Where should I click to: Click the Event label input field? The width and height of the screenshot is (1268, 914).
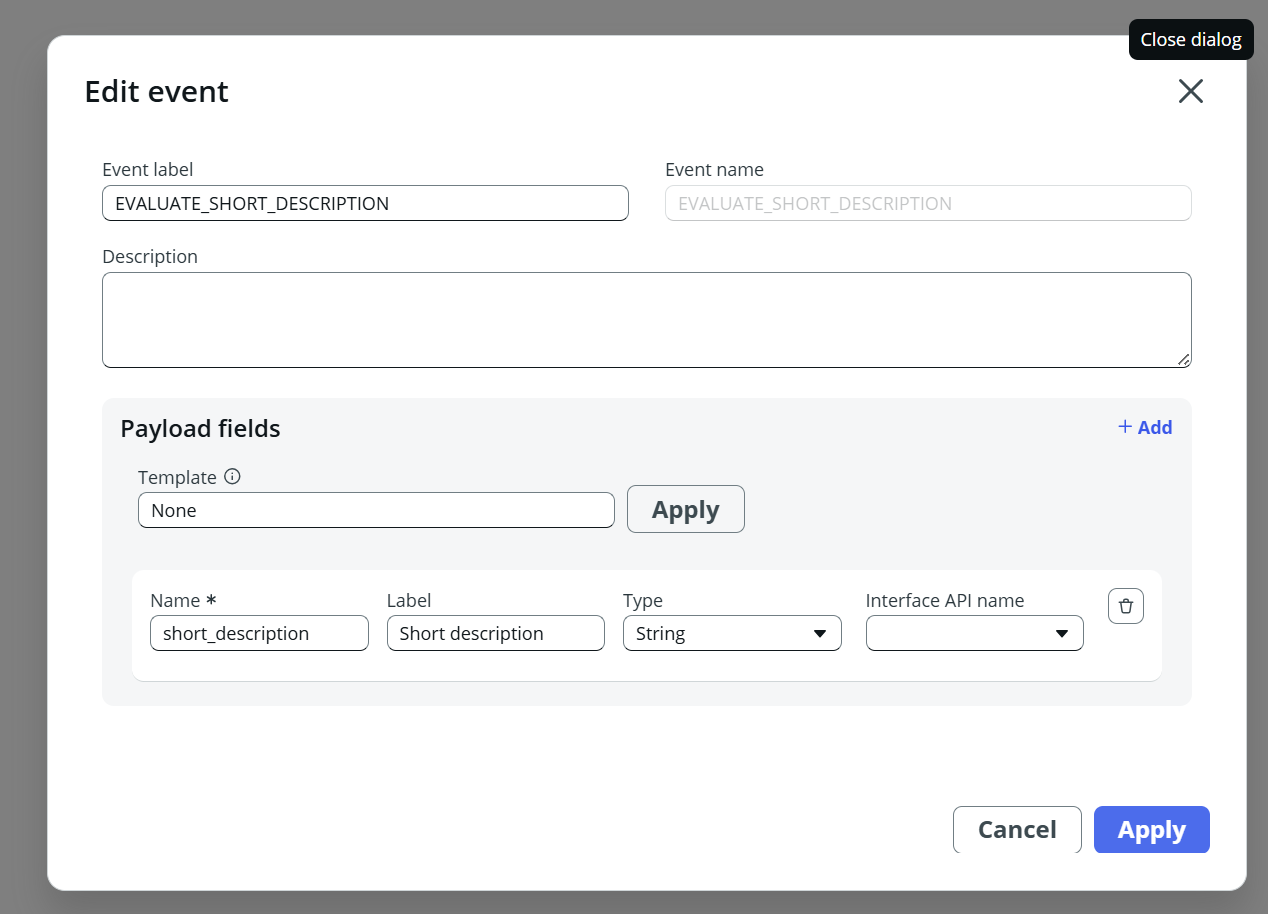365,203
